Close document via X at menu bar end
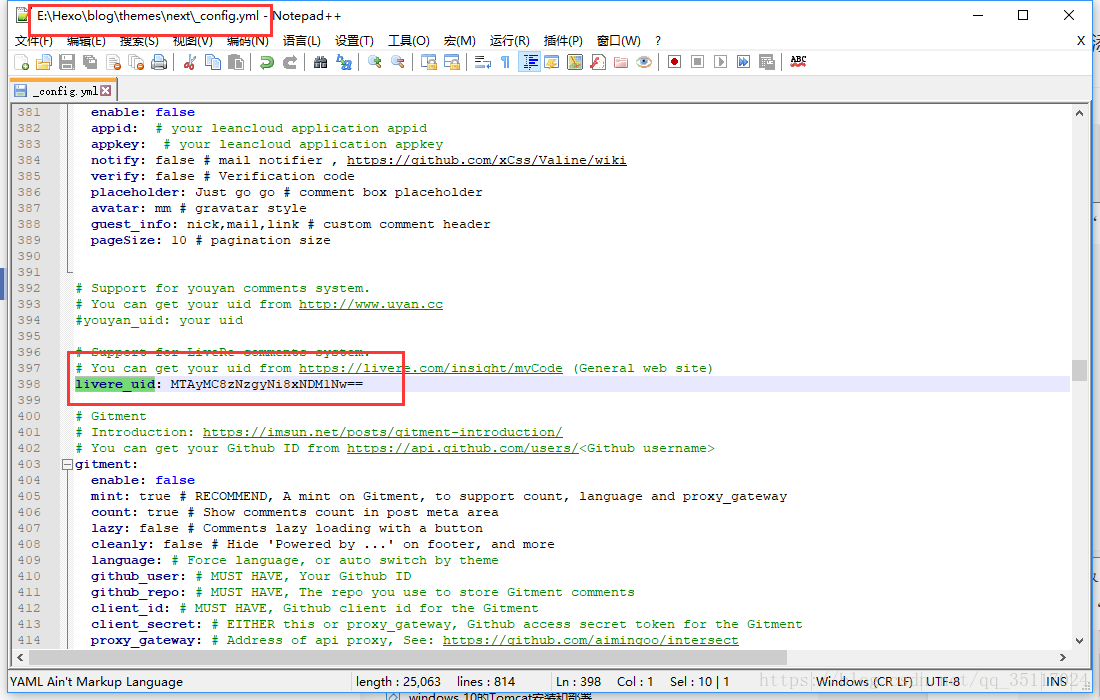 (x=1080, y=41)
